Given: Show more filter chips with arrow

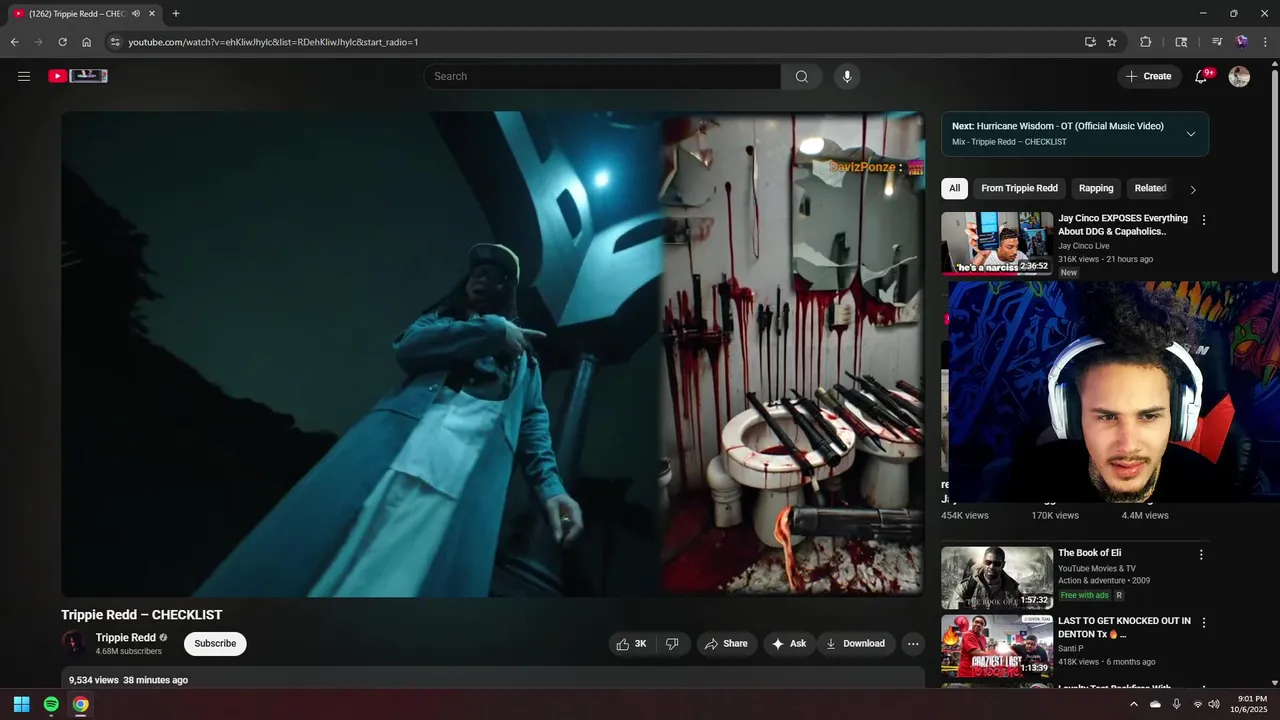Looking at the screenshot, I should click(x=1192, y=189).
